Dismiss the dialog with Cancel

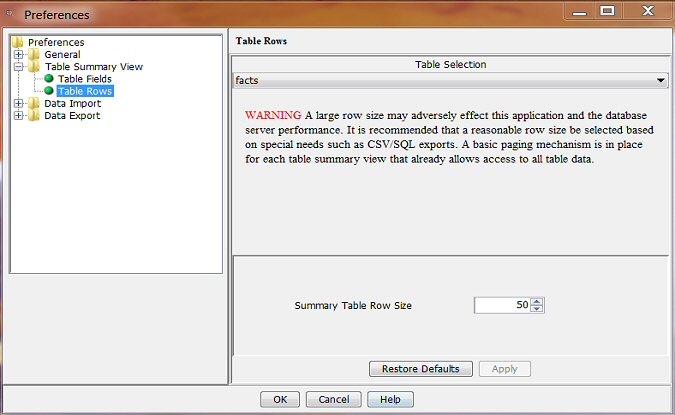click(x=333, y=399)
